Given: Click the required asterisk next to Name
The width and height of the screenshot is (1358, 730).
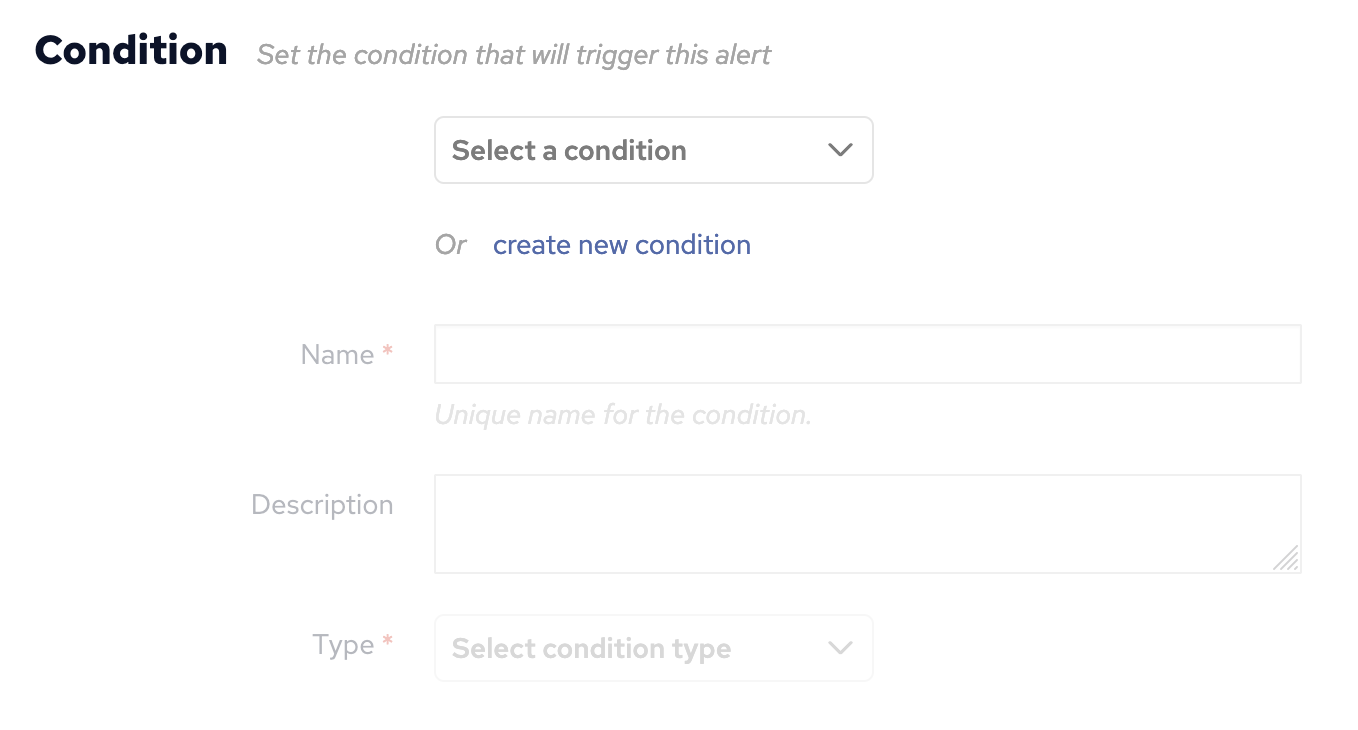Looking at the screenshot, I should (388, 353).
